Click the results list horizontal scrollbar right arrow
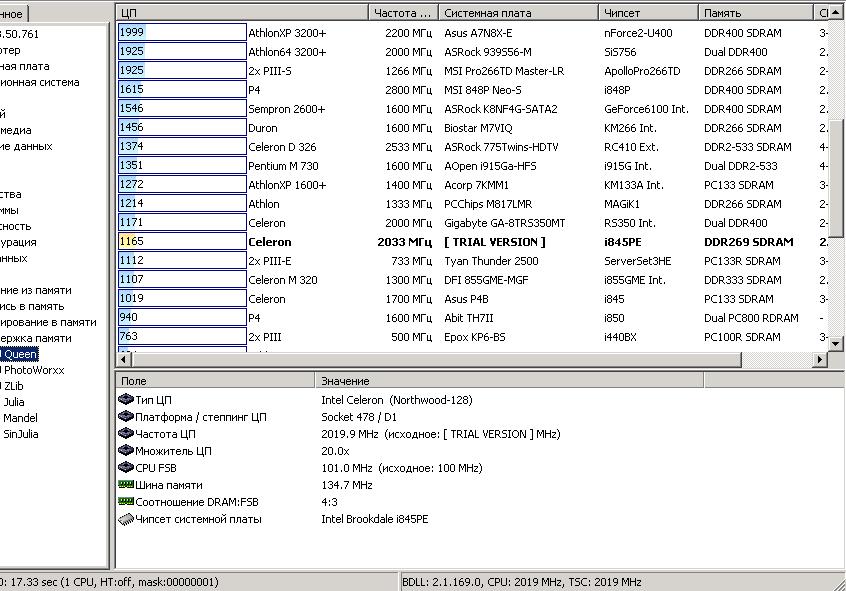The image size is (846, 591). coord(821,359)
